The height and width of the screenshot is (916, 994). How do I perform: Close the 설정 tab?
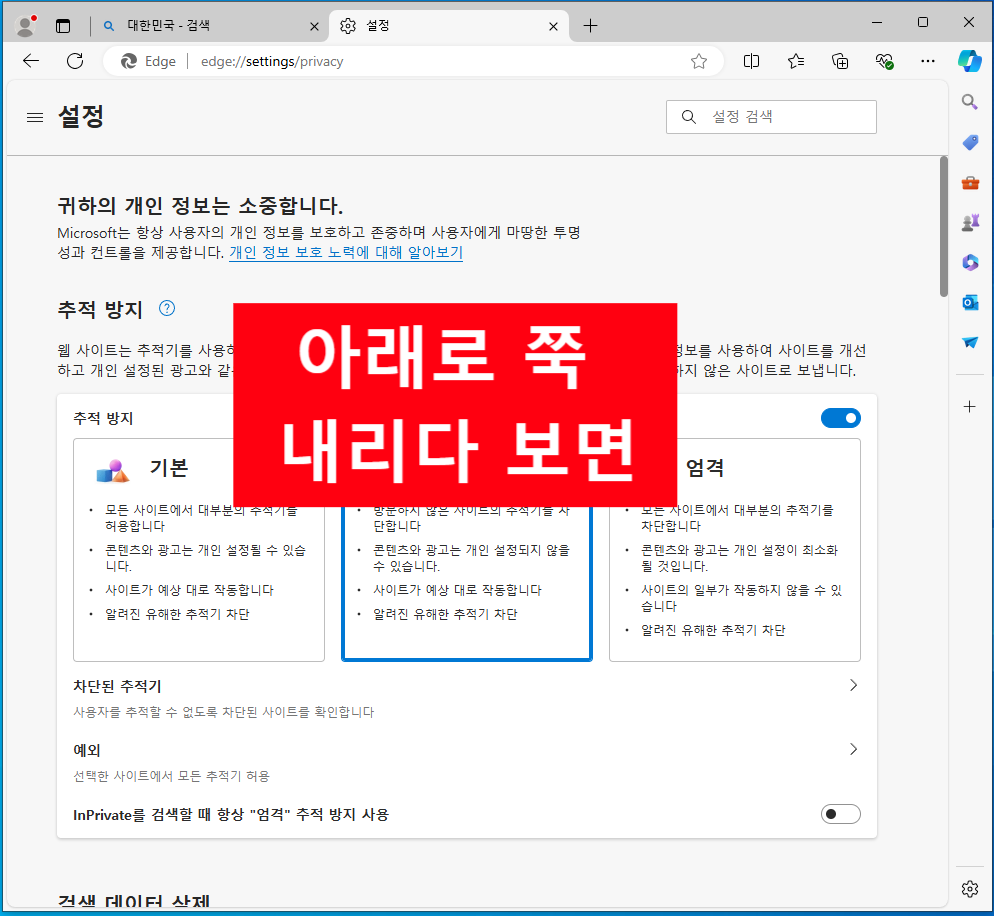tap(553, 26)
